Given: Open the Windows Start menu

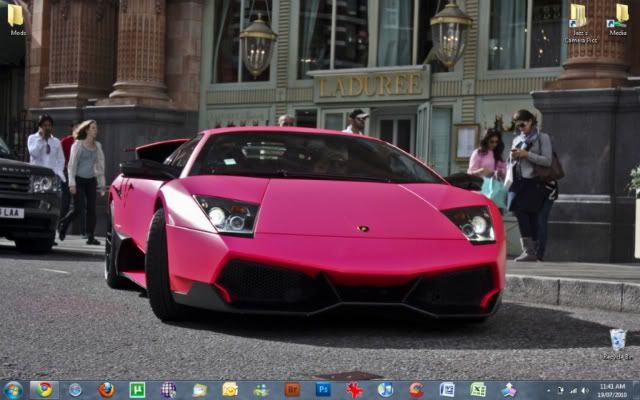Looking at the screenshot, I should coord(13,389).
